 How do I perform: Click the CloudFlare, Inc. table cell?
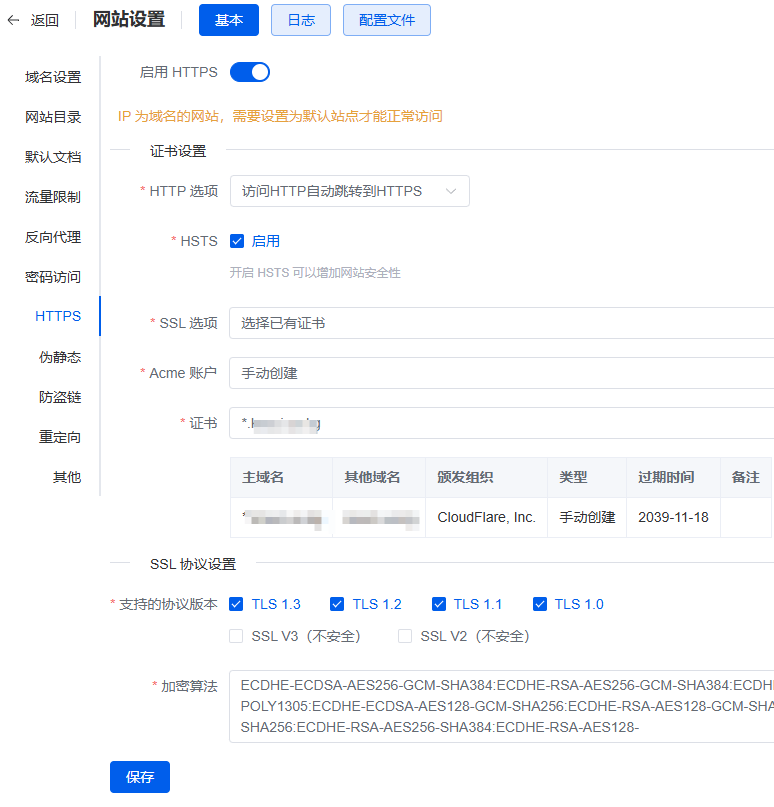[486, 517]
